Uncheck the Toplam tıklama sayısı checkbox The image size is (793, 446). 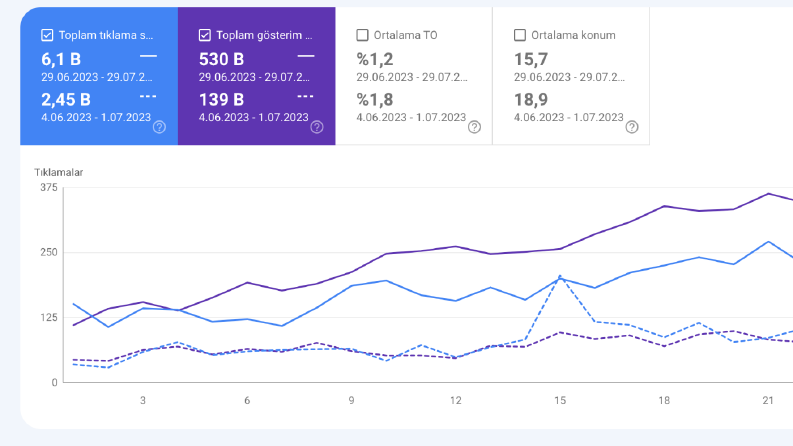pyautogui.click(x=47, y=35)
